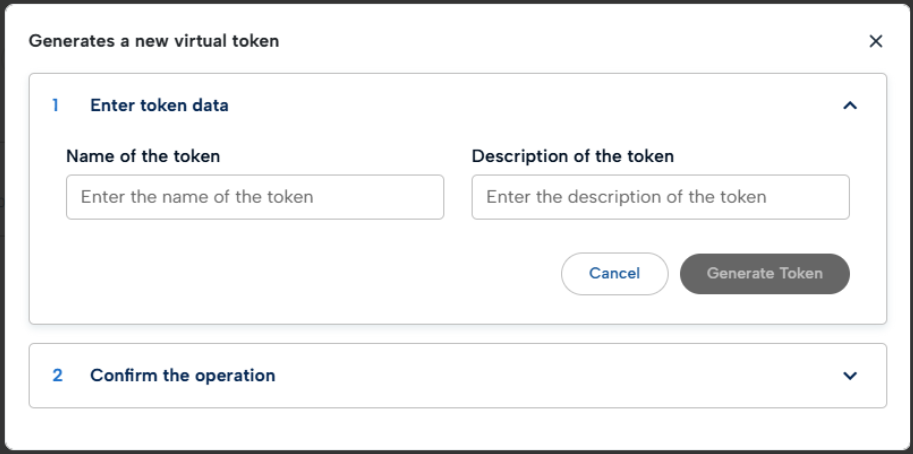Image resolution: width=913 pixels, height=454 pixels.
Task: Click step number 1 indicator
Action: click(x=56, y=105)
